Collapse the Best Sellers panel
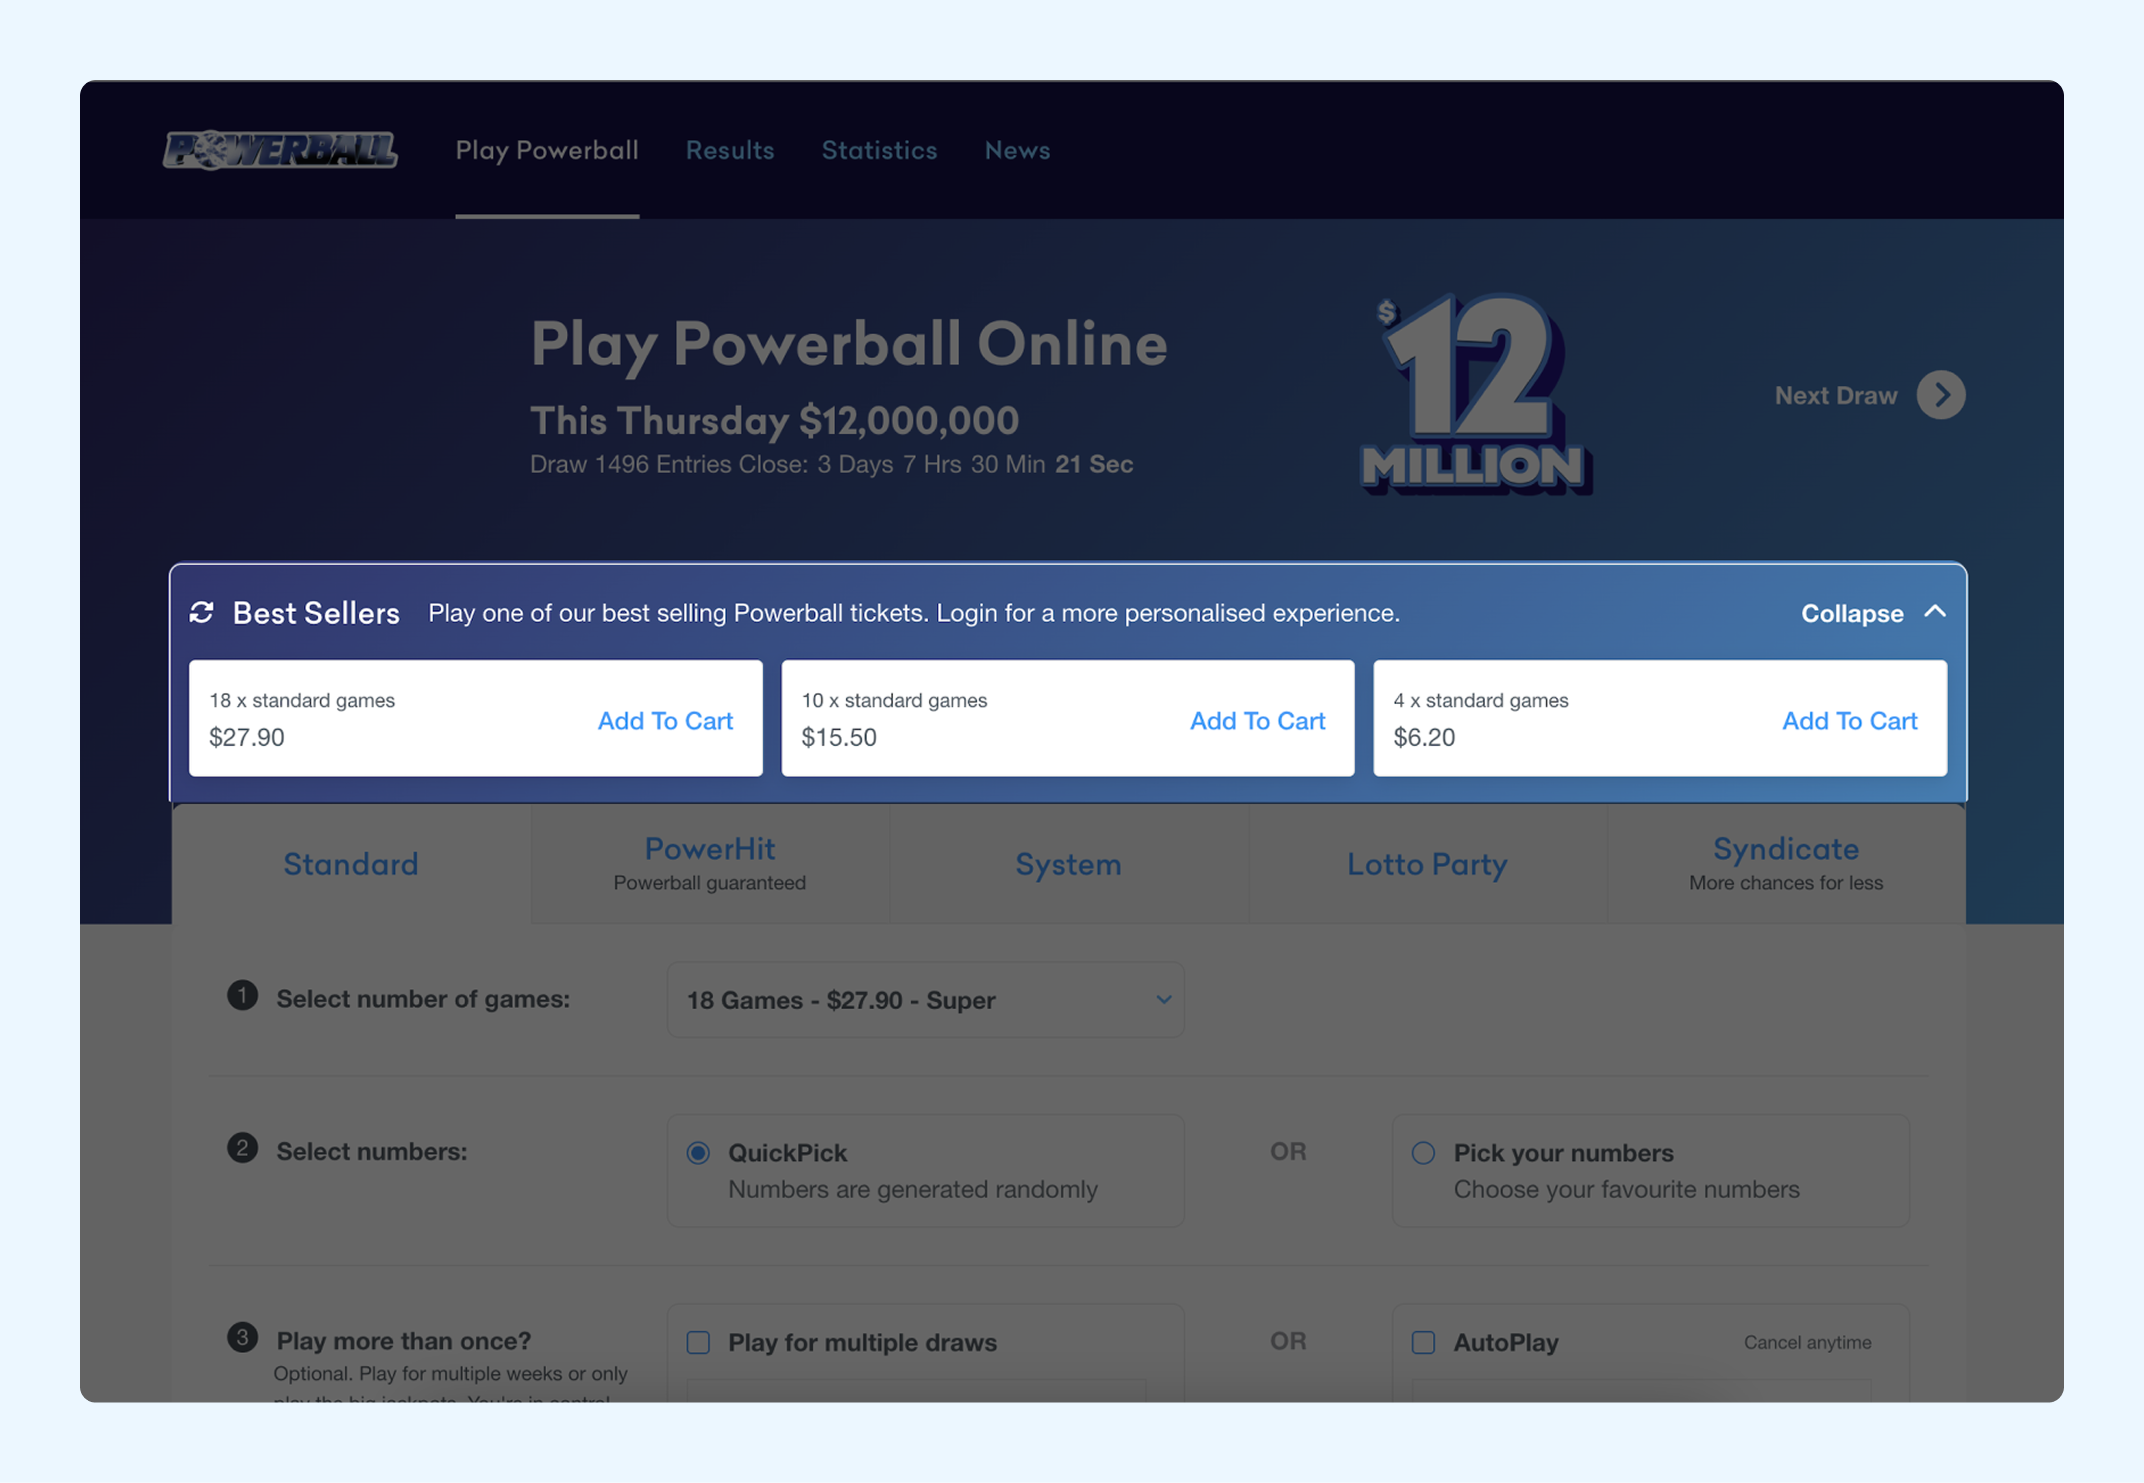 (1874, 612)
